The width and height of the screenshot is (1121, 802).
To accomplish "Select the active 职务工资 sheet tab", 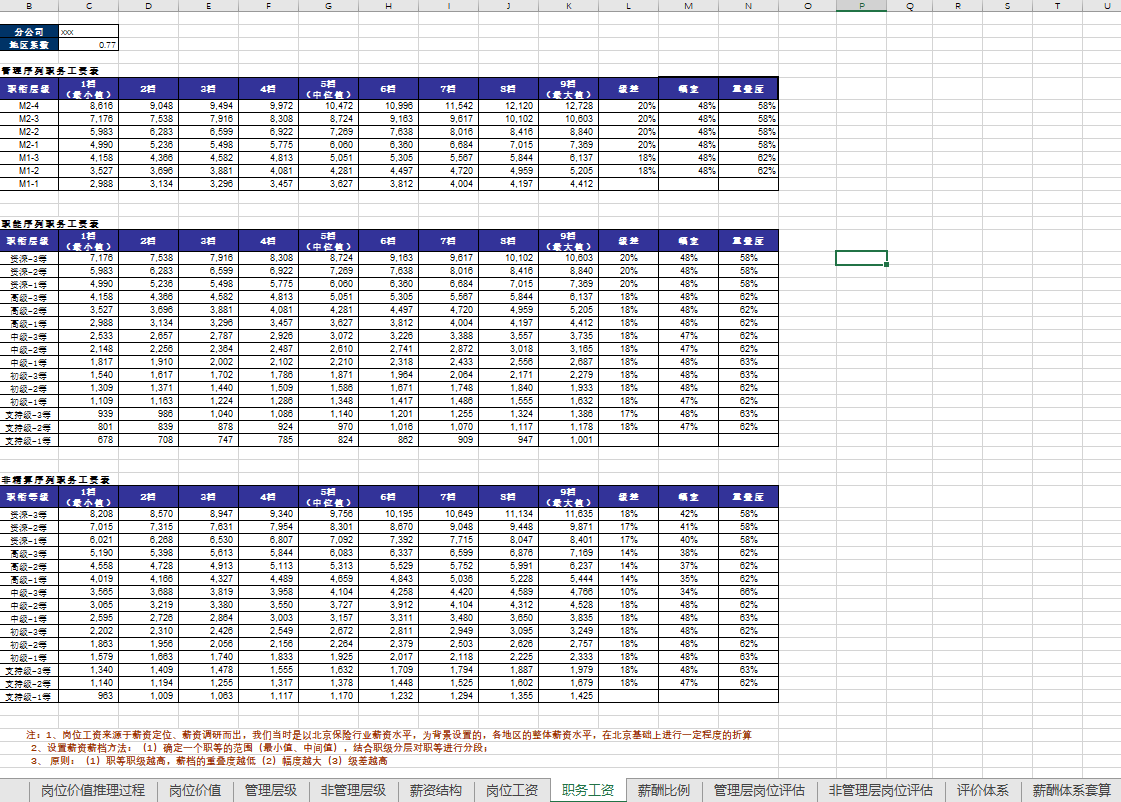I will [588, 790].
